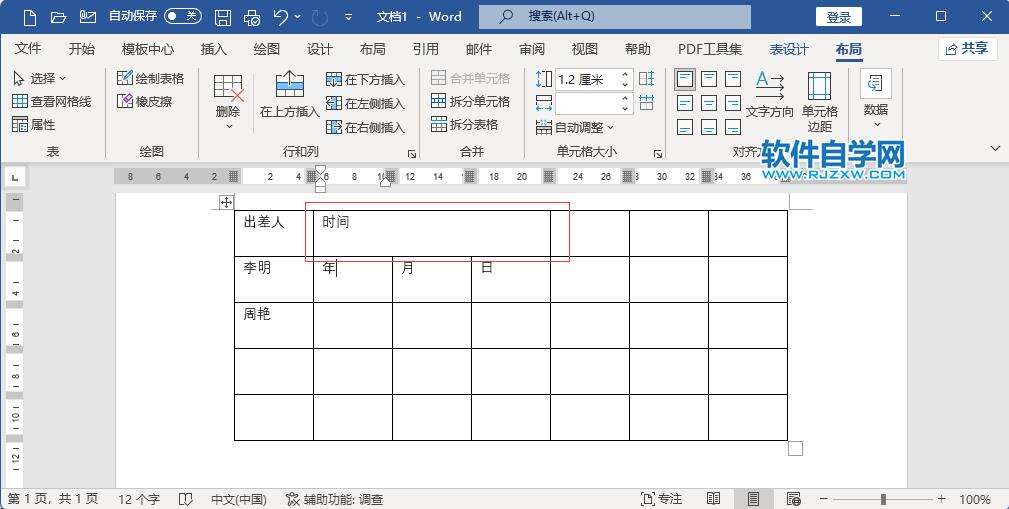Select align bottom right
Viewport: 1009px width, 509px height.
(x=733, y=127)
